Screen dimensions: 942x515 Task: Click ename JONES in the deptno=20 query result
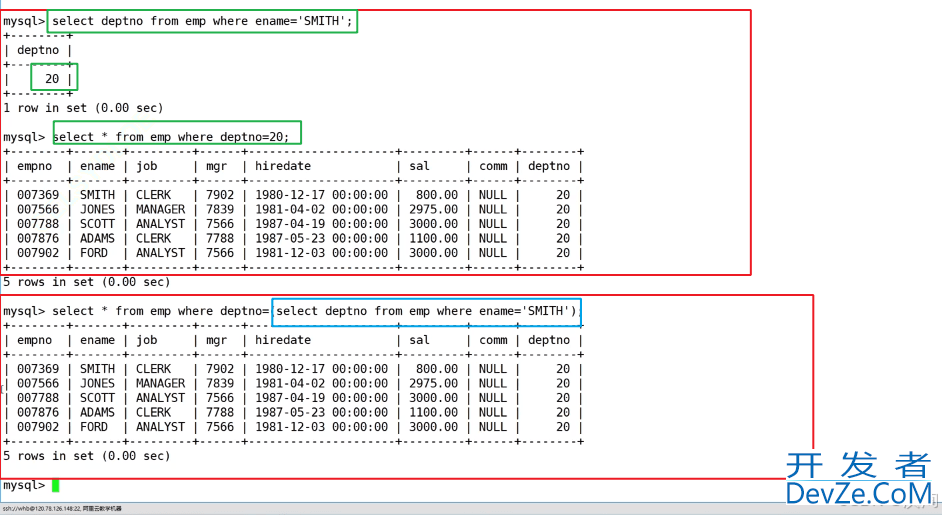click(97, 210)
